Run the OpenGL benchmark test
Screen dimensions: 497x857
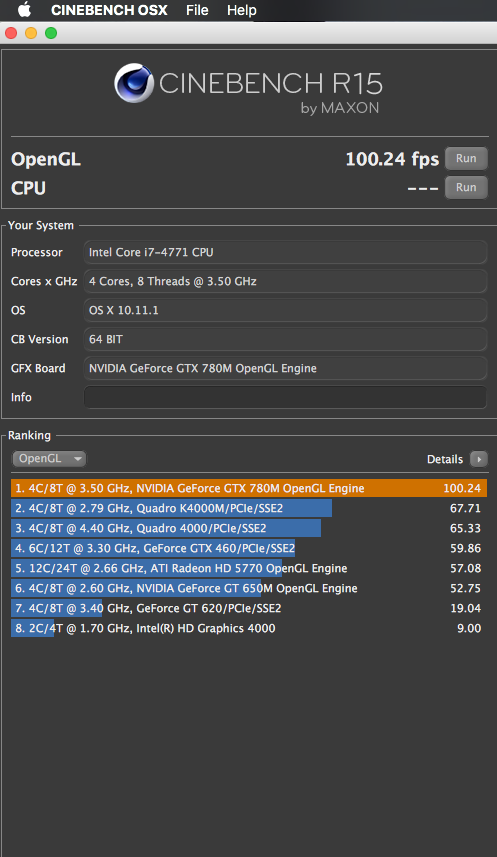(x=466, y=159)
